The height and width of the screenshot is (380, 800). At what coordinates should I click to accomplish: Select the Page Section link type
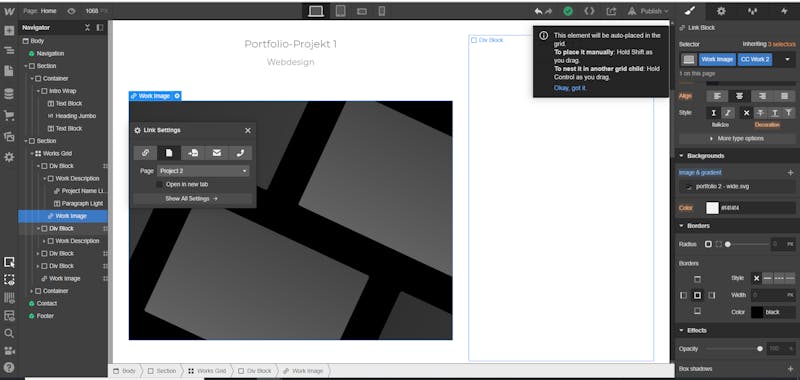193,153
